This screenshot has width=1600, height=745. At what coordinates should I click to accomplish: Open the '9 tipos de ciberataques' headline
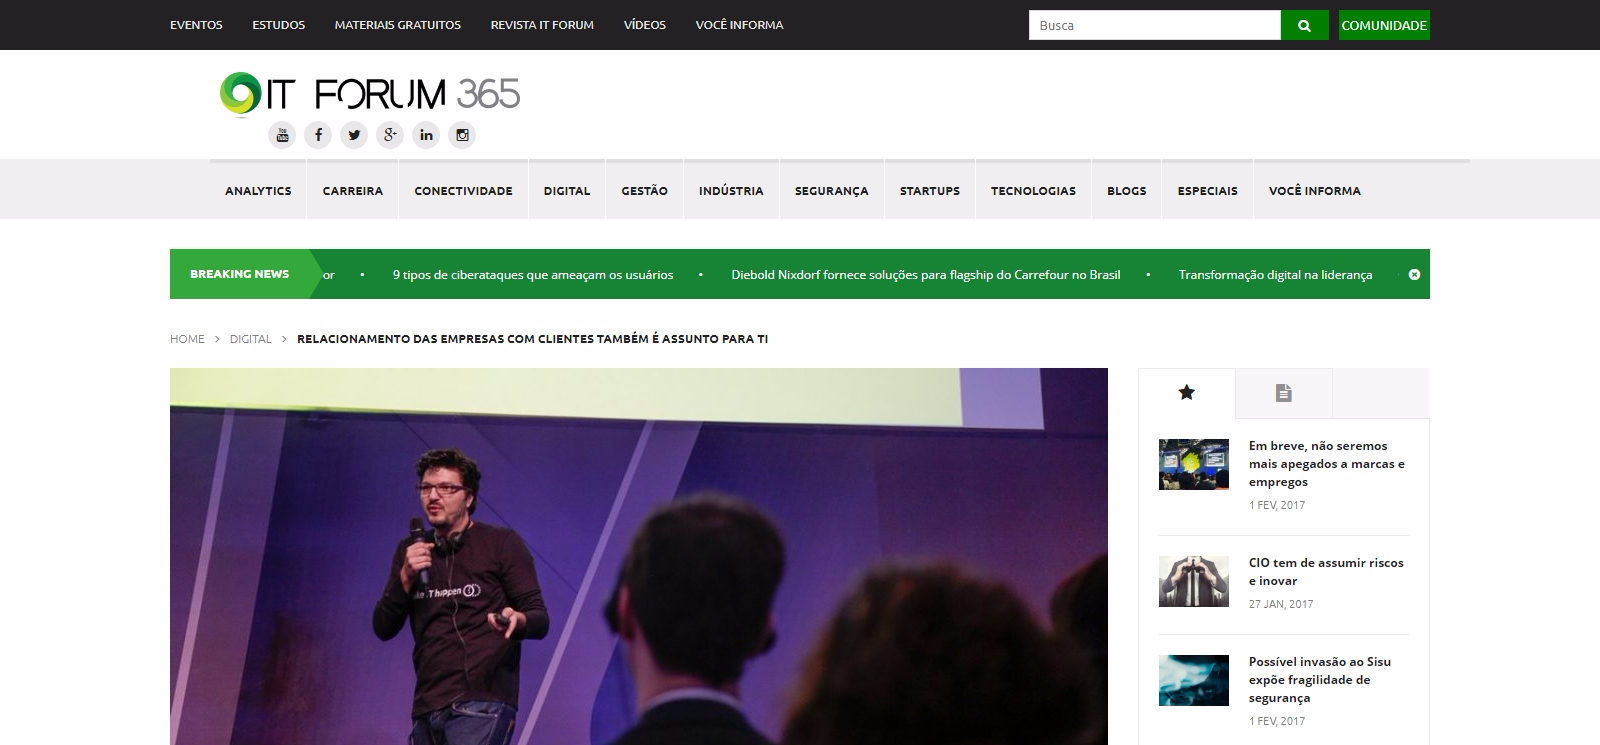pyautogui.click(x=533, y=275)
